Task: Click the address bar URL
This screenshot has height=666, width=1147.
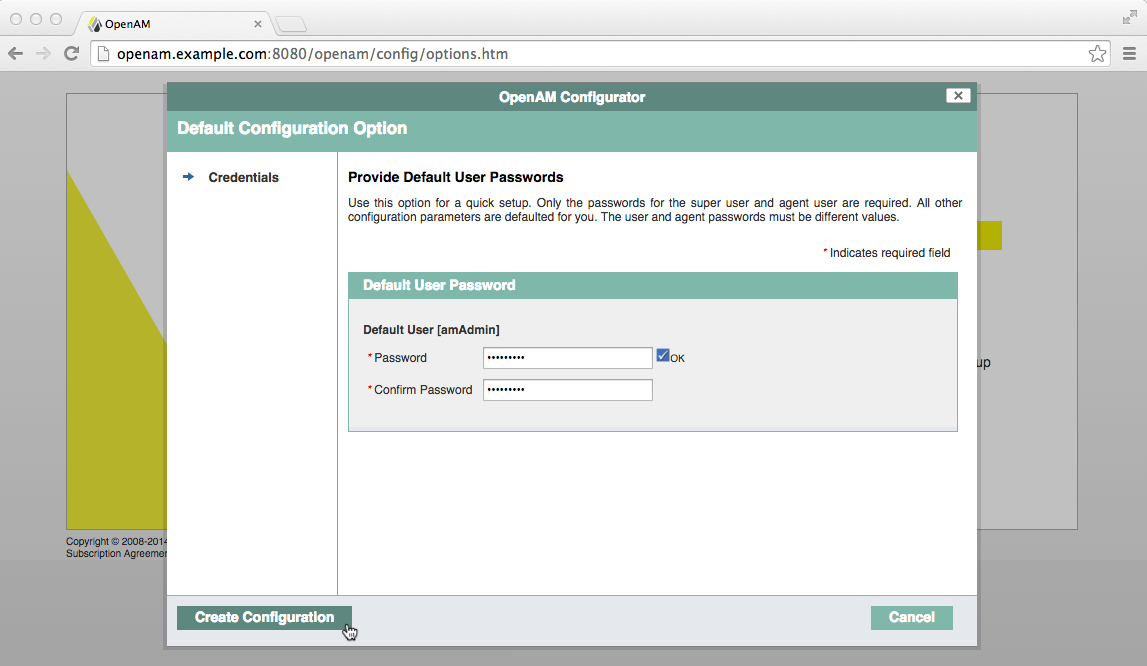Action: pyautogui.click(x=312, y=54)
